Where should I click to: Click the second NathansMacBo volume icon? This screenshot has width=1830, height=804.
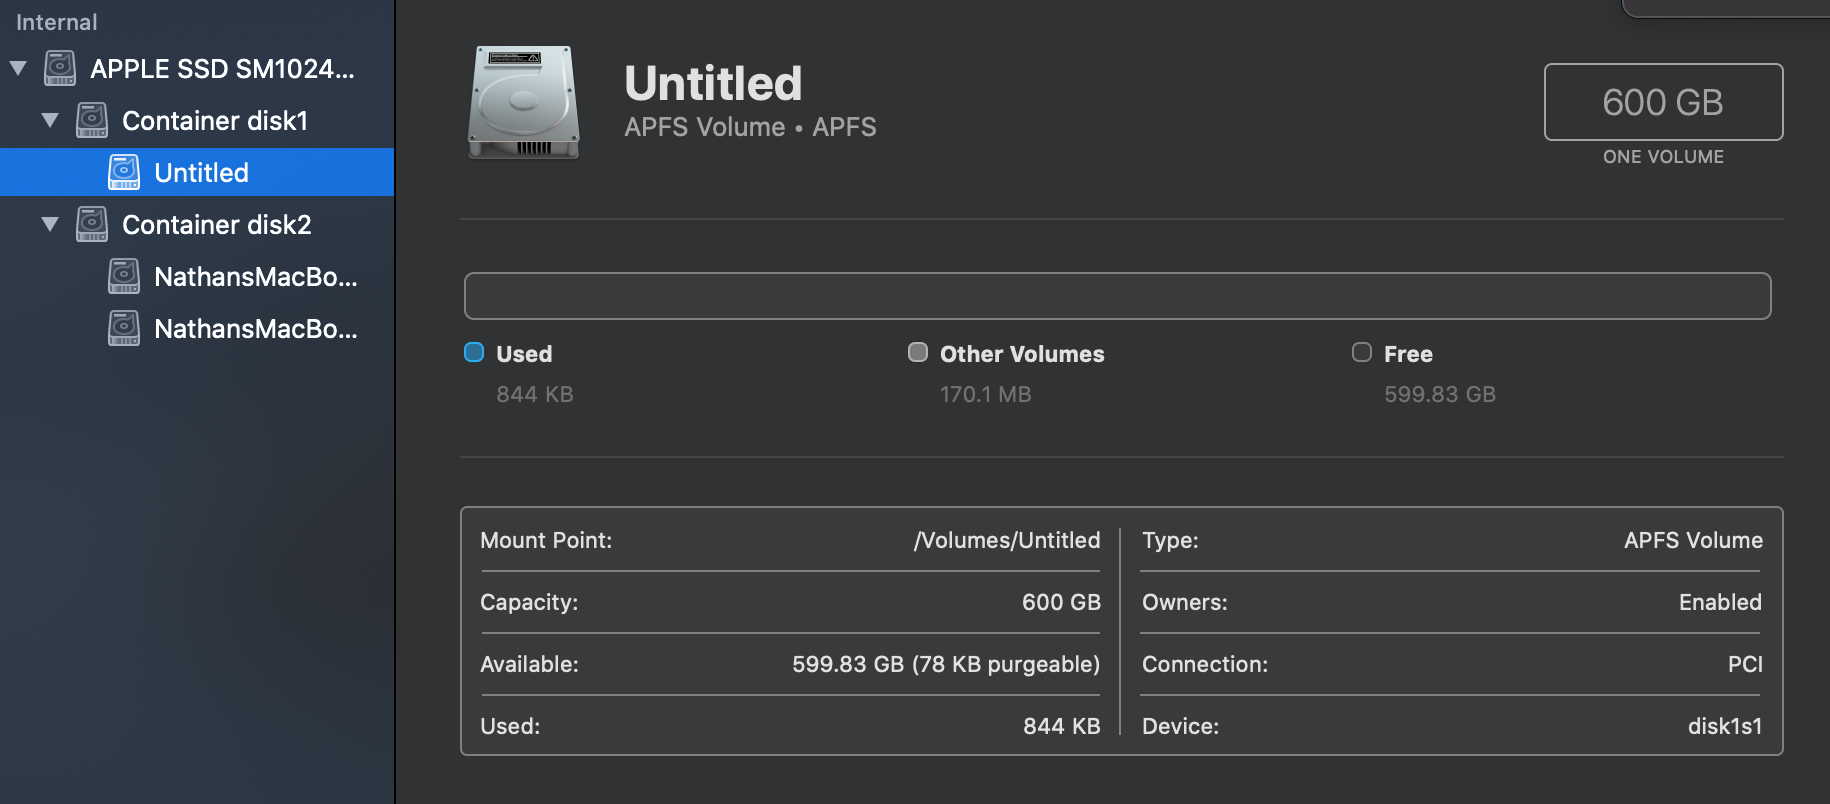point(124,328)
